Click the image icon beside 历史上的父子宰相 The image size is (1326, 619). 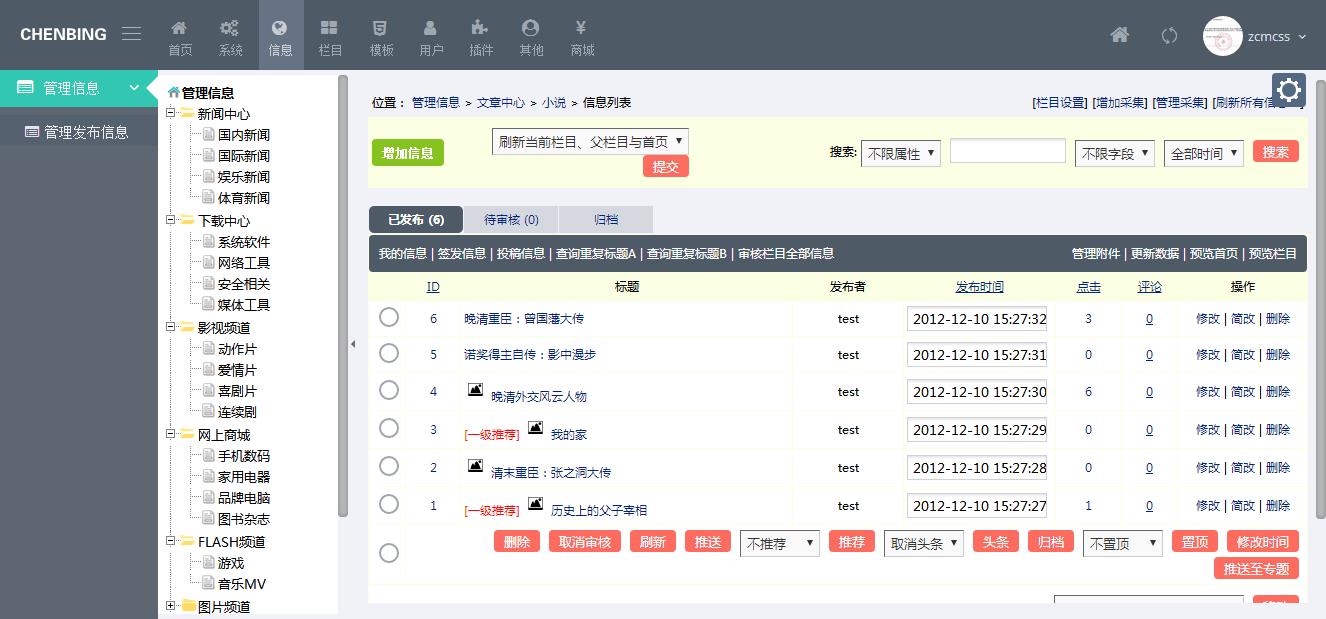click(536, 504)
